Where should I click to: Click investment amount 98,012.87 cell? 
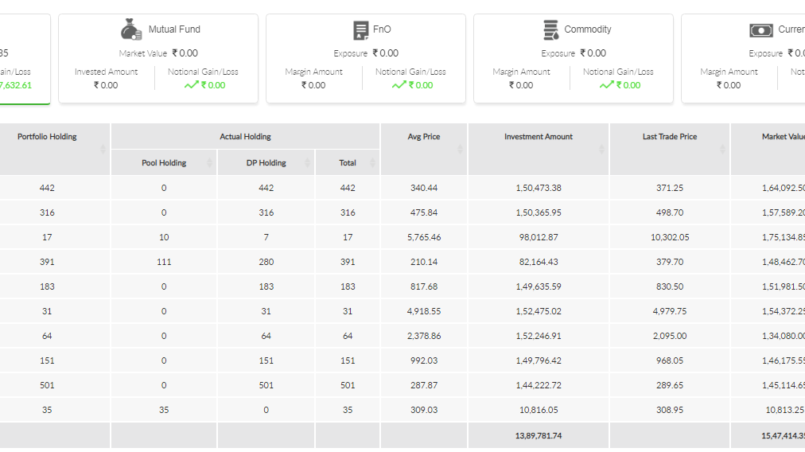539,237
